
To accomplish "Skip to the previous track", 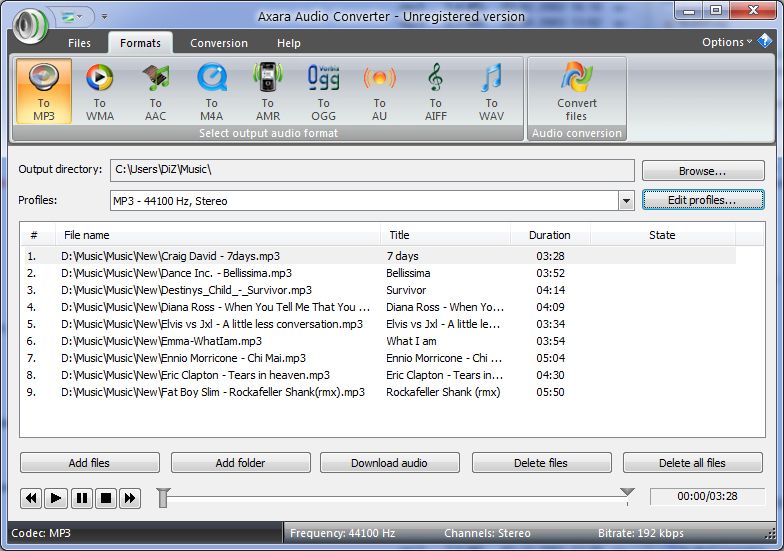I will click(x=31, y=498).
